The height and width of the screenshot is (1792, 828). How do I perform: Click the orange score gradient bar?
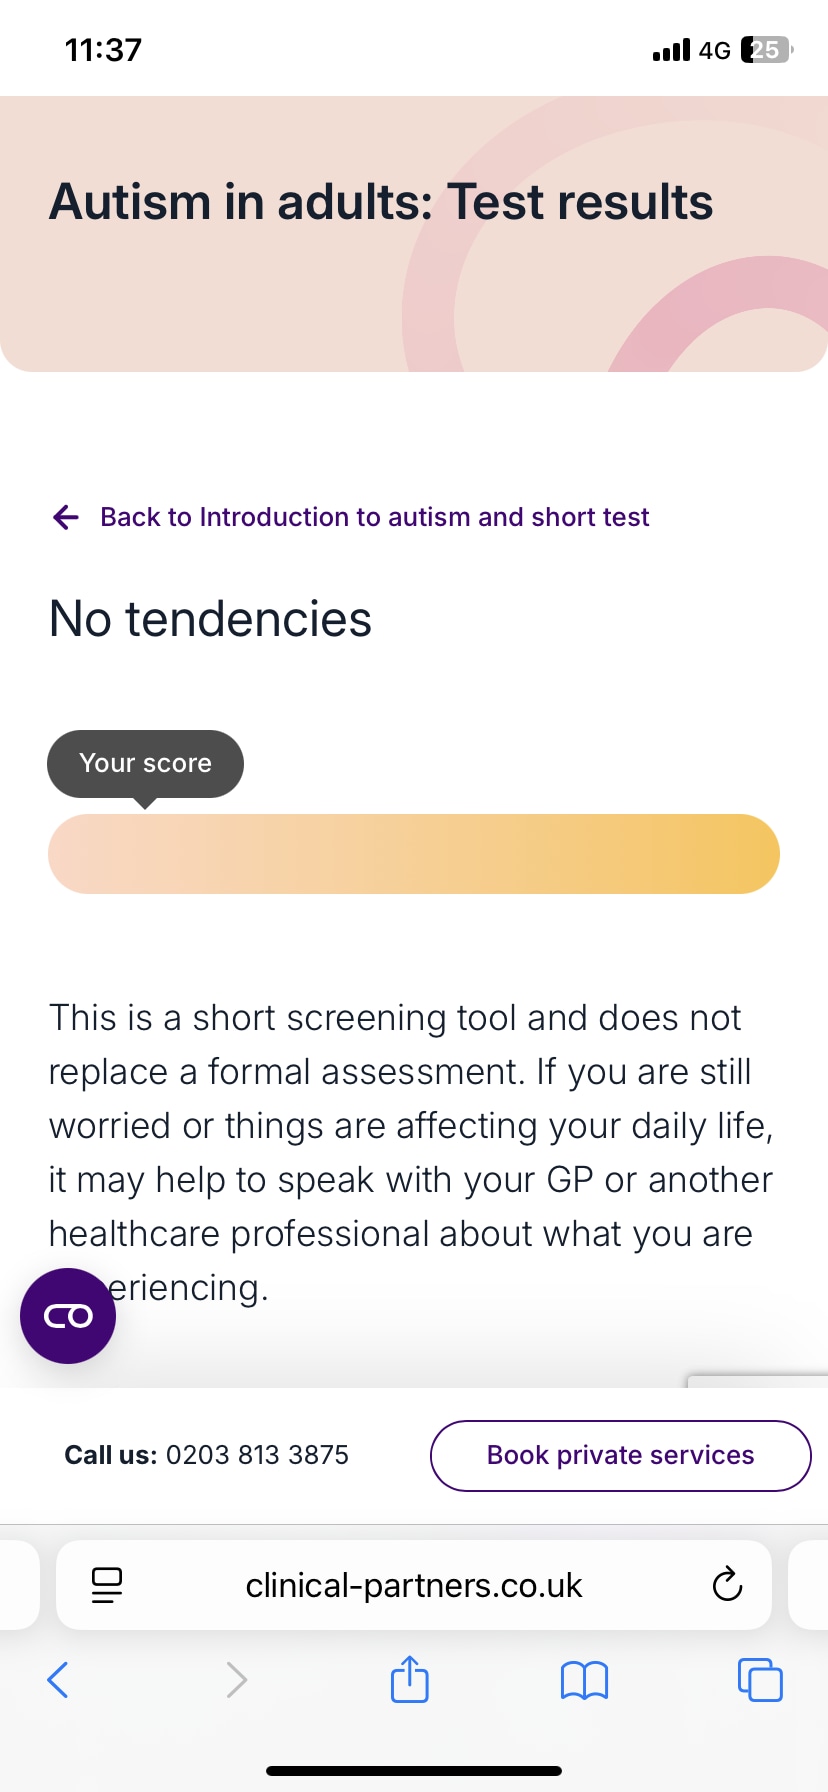tap(414, 854)
